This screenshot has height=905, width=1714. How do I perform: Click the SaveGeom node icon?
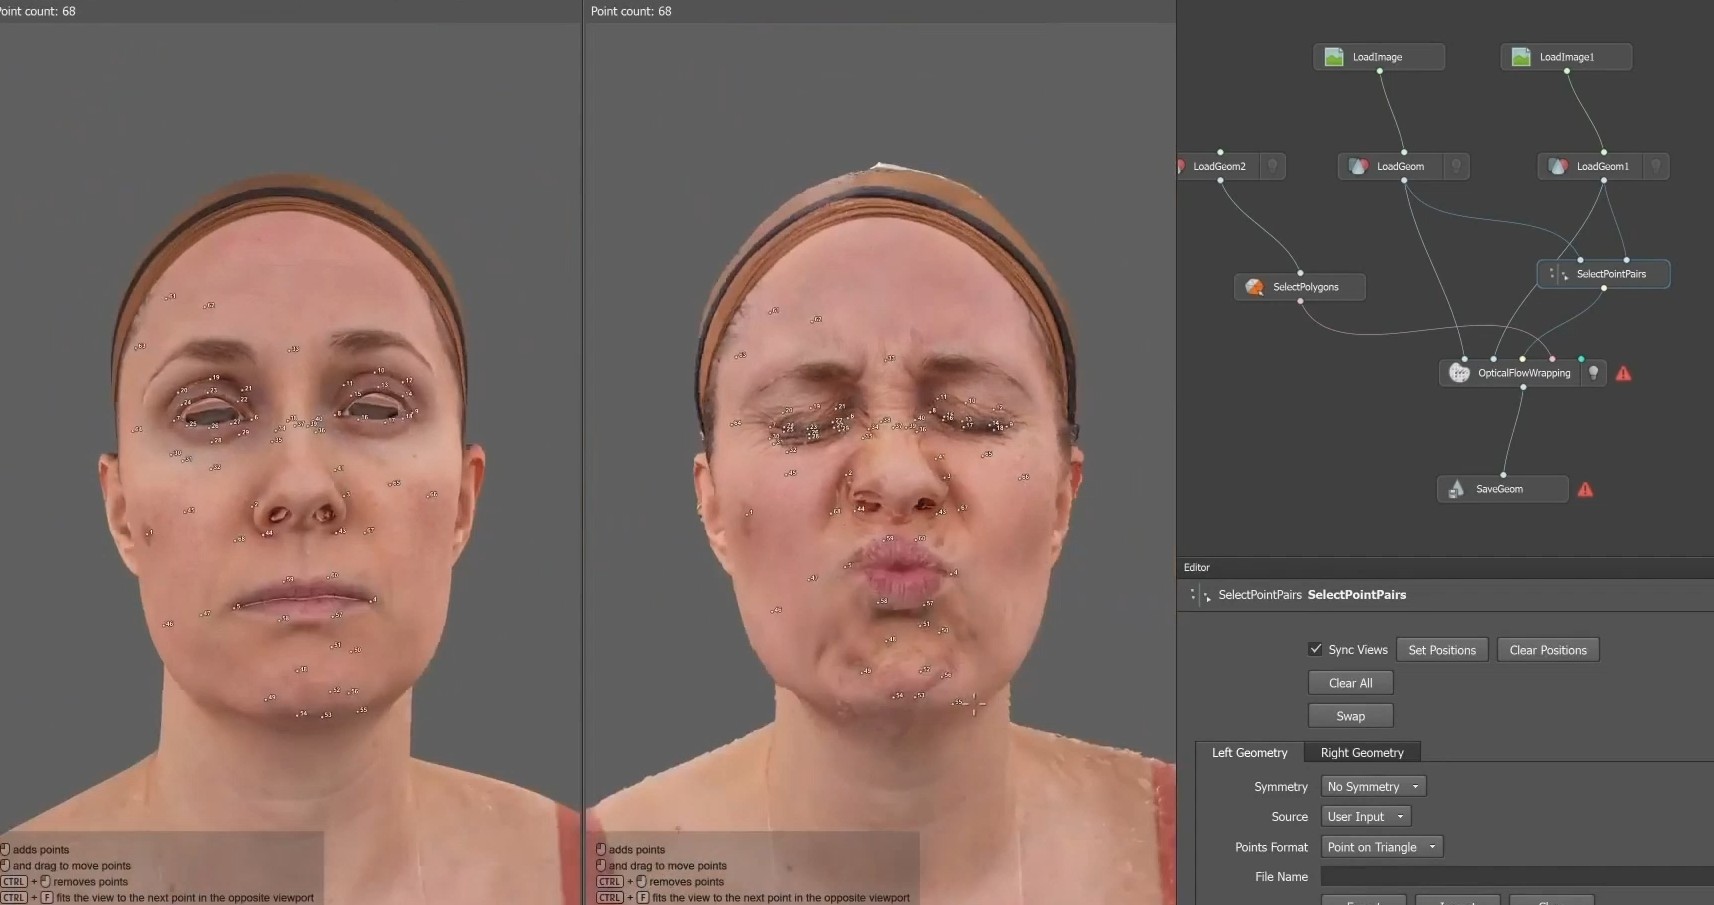[x=1456, y=489]
